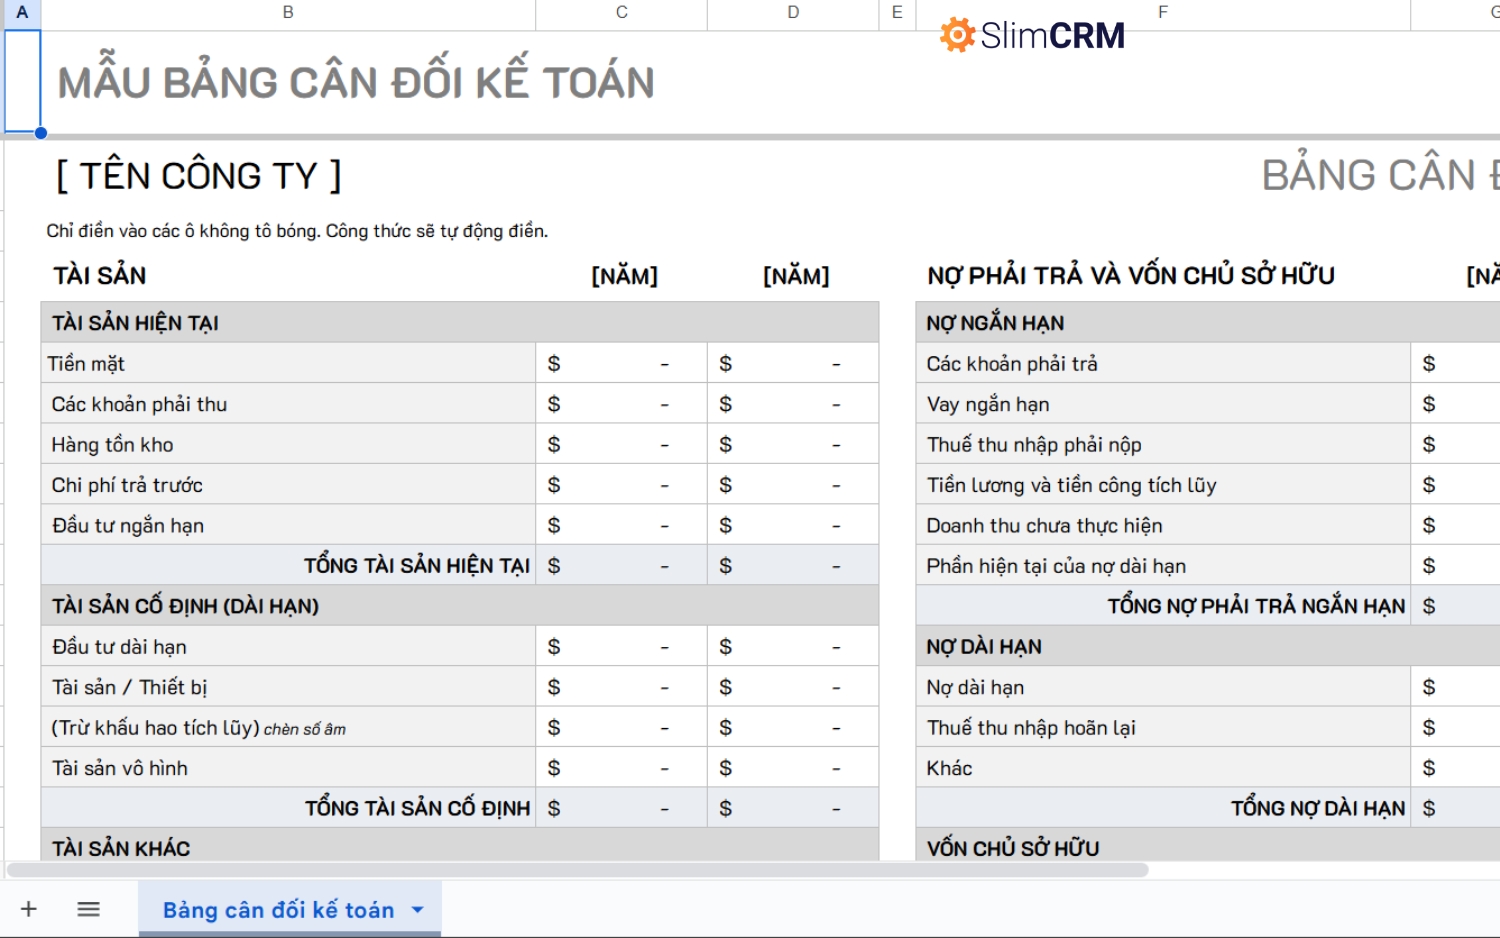This screenshot has height=938, width=1500.
Task: Select Tài sản vô hình value in column C
Action: tap(621, 768)
